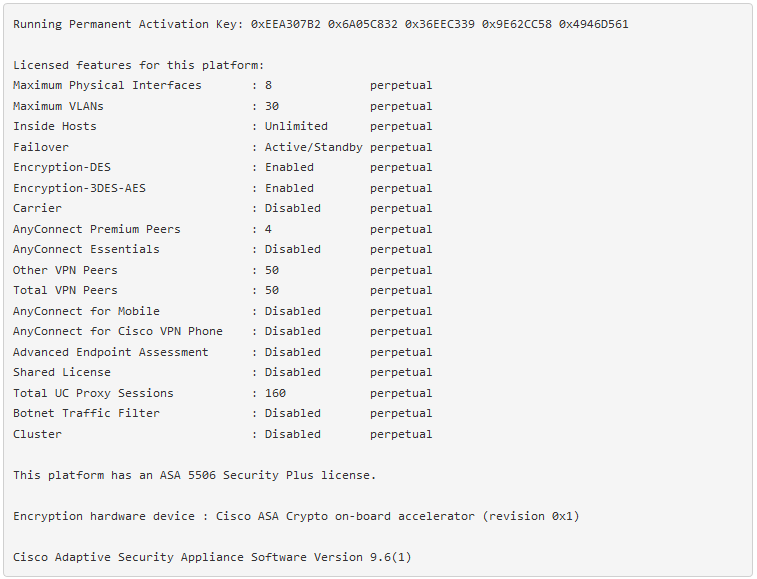757x579 pixels.
Task: Click the Carrier Disabled value
Action: coord(293,209)
